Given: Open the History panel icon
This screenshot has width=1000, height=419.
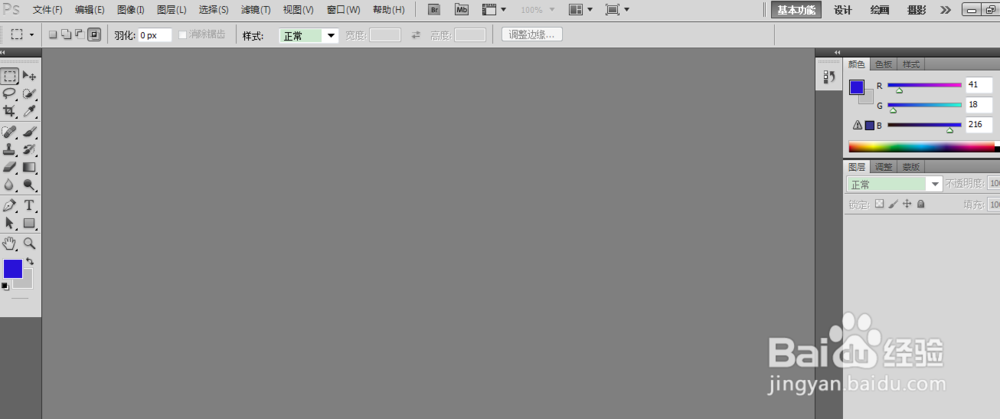Looking at the screenshot, I should coord(829,77).
